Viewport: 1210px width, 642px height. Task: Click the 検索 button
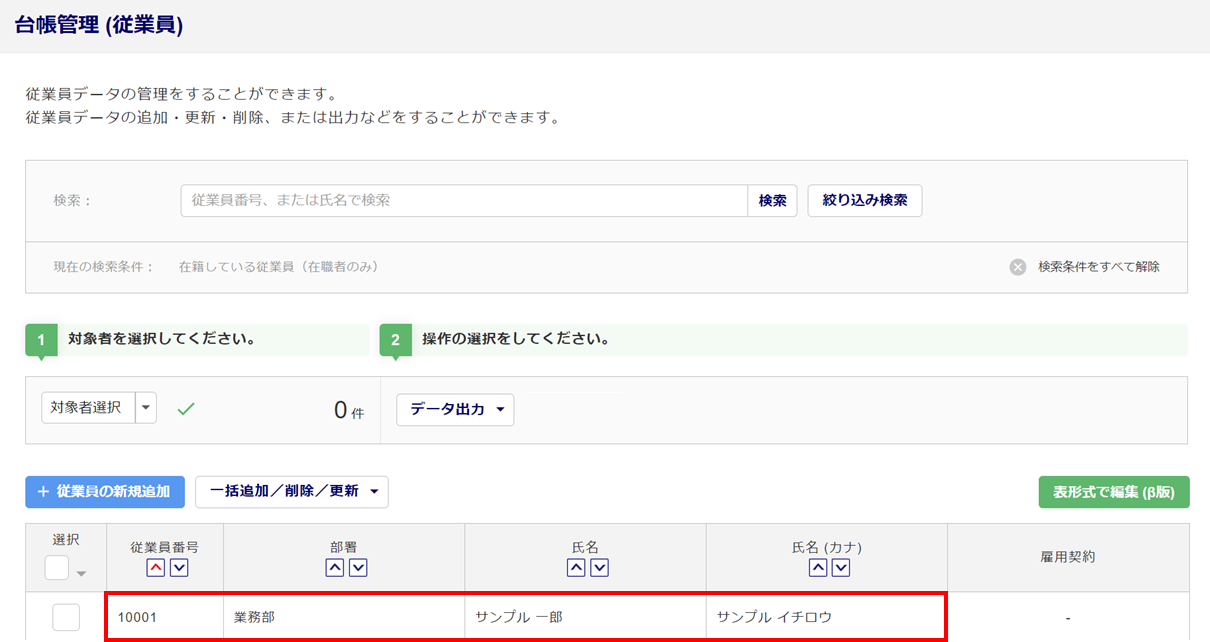(772, 201)
